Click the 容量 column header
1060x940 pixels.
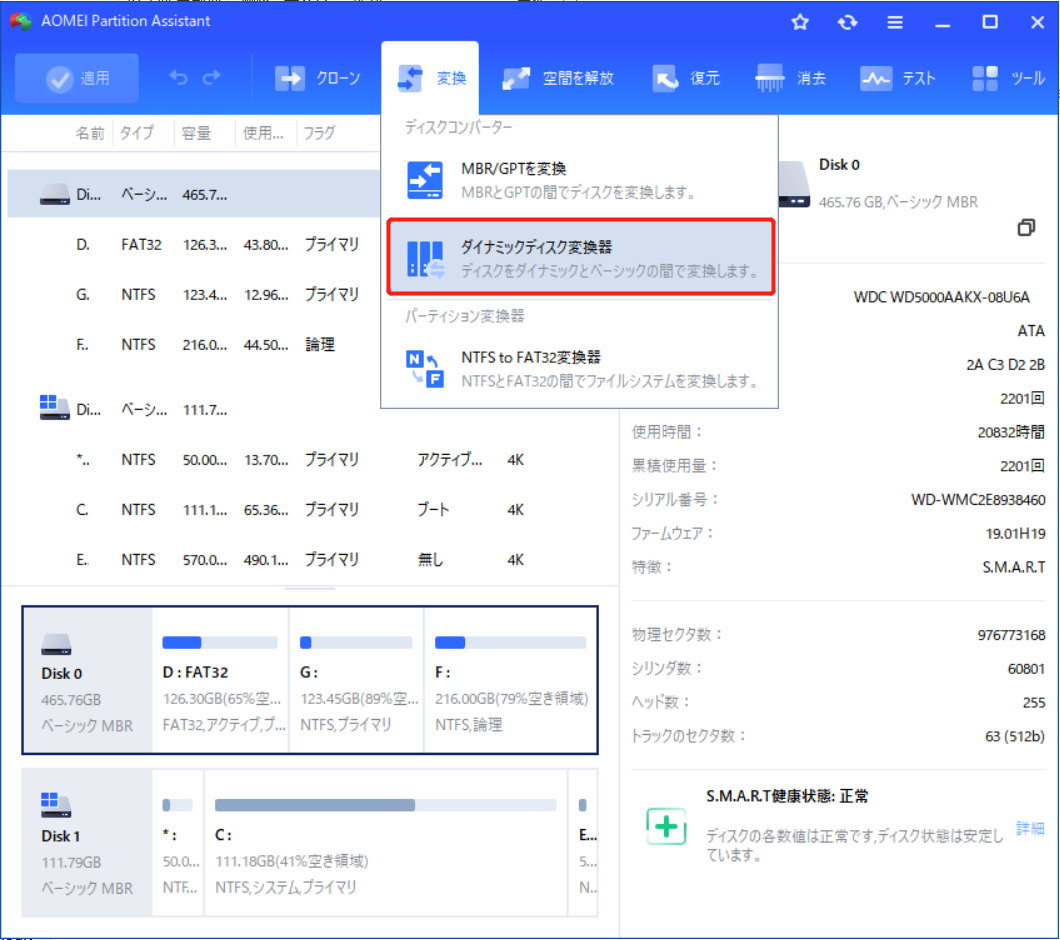(x=197, y=133)
